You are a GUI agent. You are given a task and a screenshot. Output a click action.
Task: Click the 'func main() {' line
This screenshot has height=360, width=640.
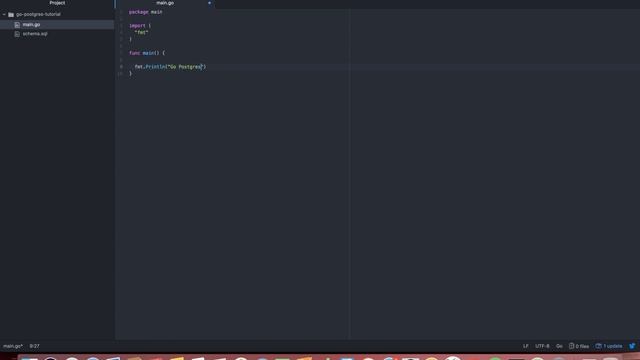pos(147,53)
